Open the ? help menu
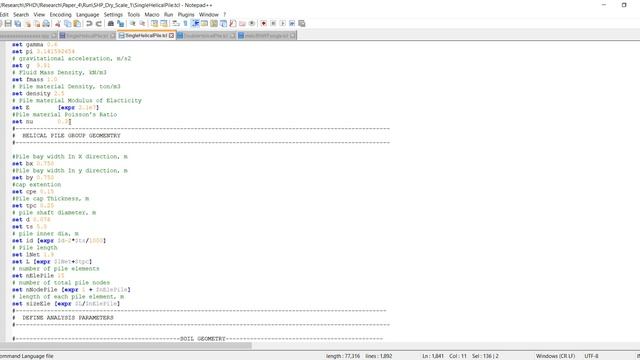Viewport: 640px width, 360px height. [x=224, y=15]
